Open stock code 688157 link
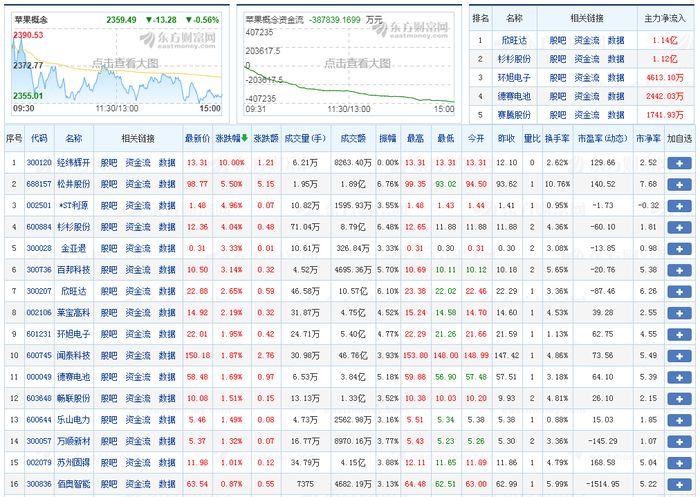This screenshot has height=497, width=700. click(x=39, y=184)
